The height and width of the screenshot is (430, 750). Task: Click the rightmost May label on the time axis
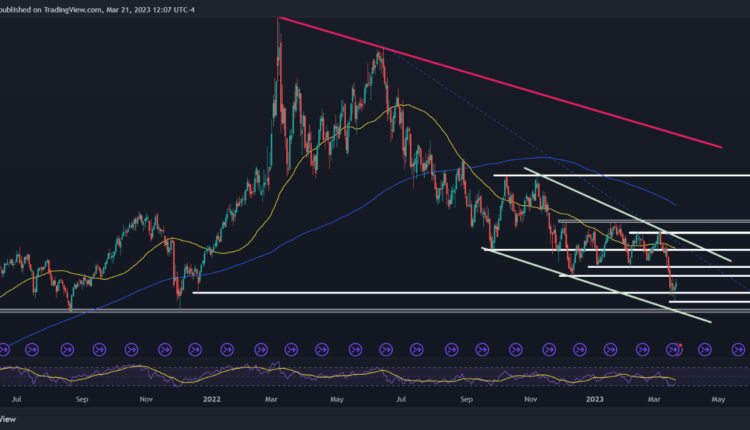(x=718, y=397)
